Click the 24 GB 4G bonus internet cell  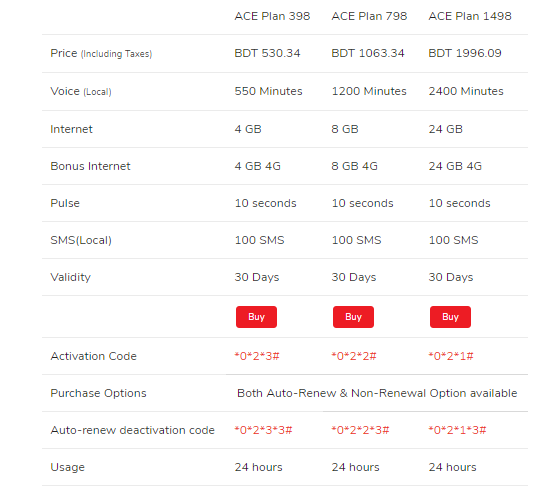[x=455, y=166]
